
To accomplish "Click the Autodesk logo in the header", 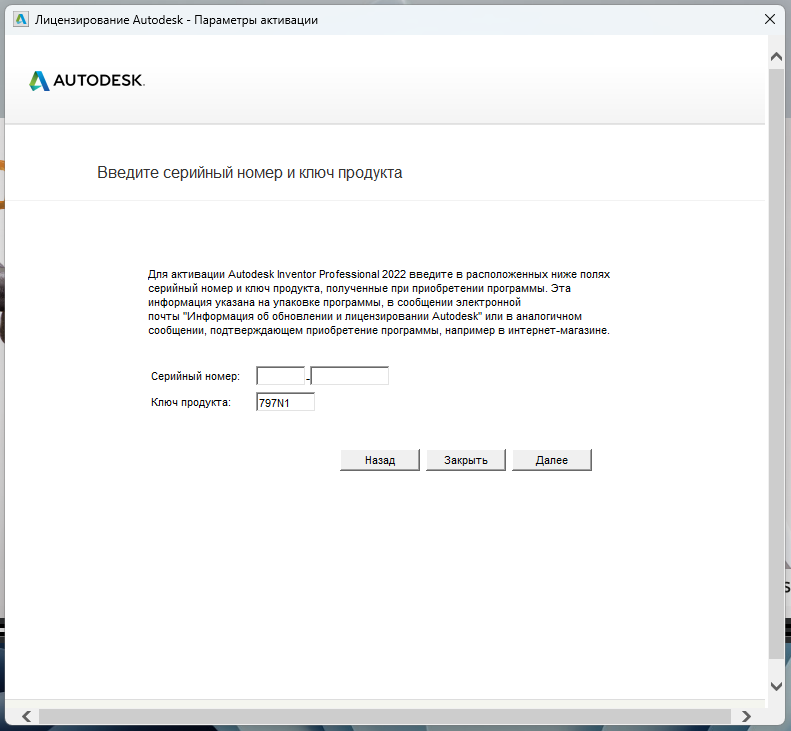I will pyautogui.click(x=87, y=80).
